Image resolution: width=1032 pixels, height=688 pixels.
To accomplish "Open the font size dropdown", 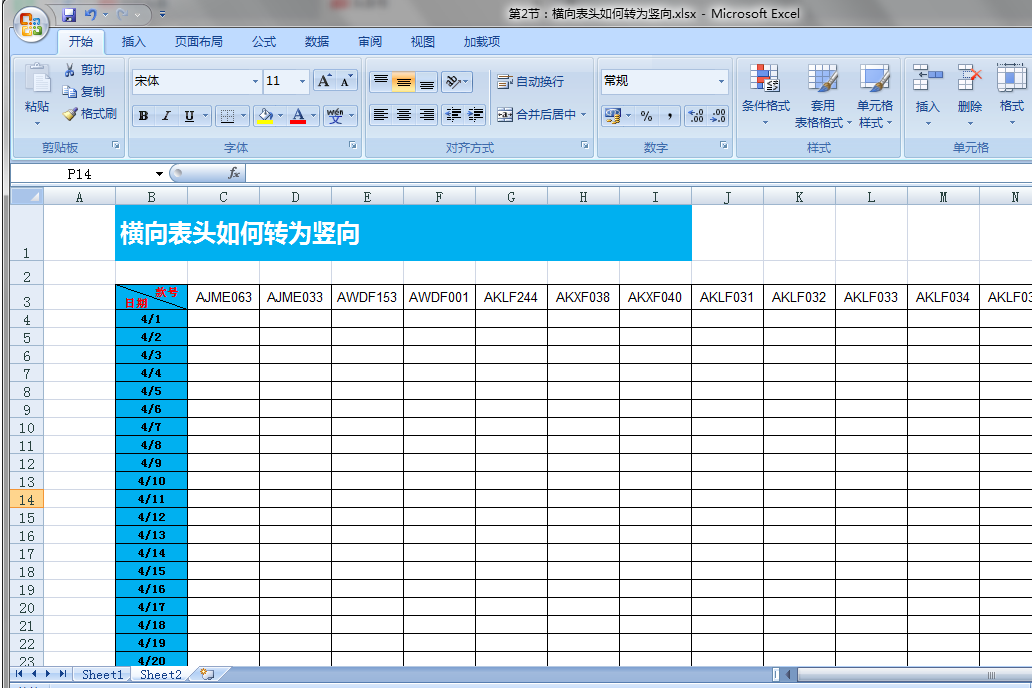I will [x=302, y=81].
